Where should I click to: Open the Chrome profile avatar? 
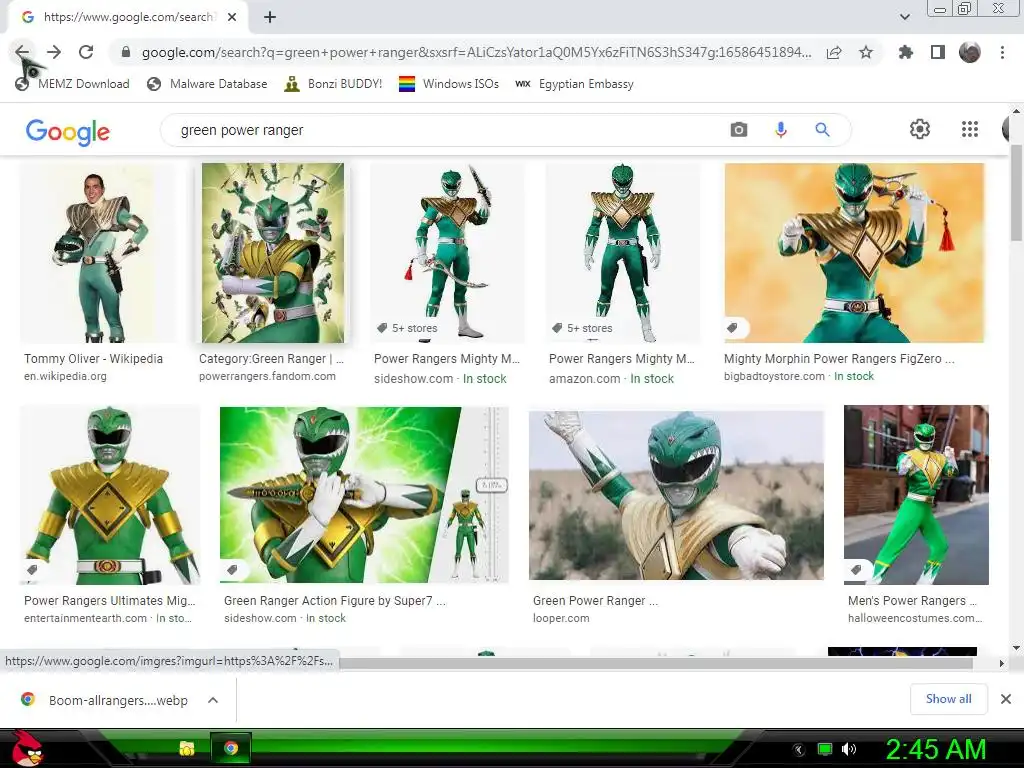970,52
